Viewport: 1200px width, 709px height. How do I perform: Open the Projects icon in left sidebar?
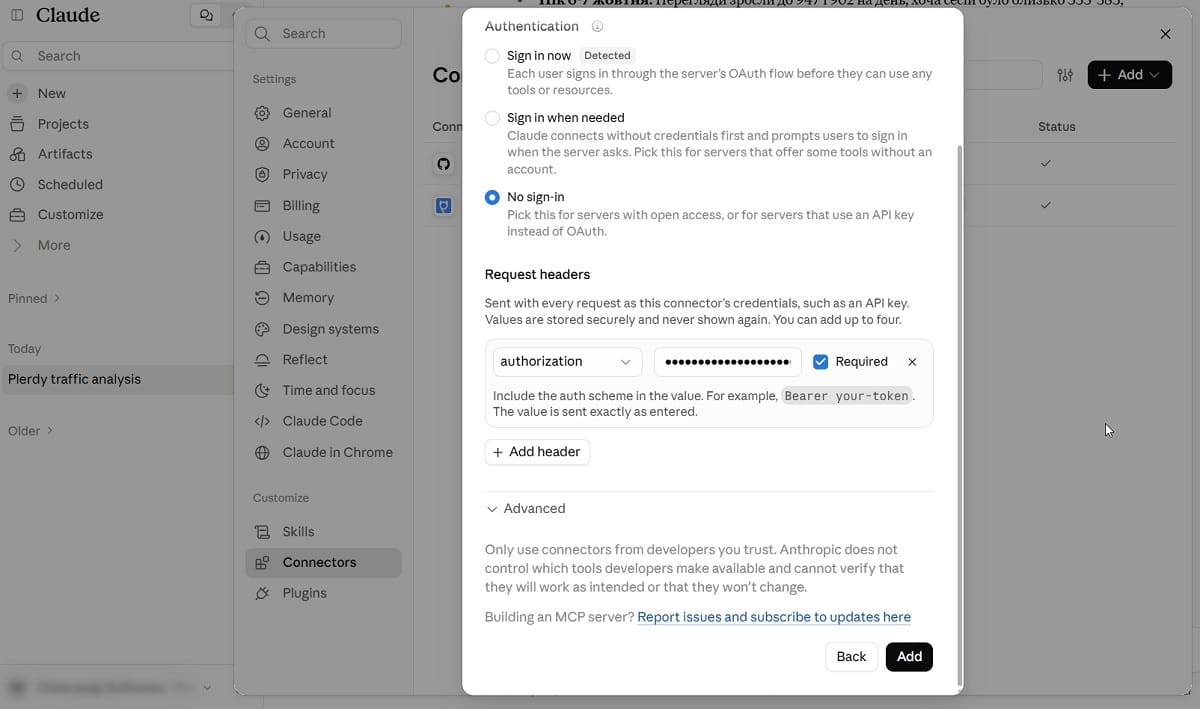(x=17, y=124)
